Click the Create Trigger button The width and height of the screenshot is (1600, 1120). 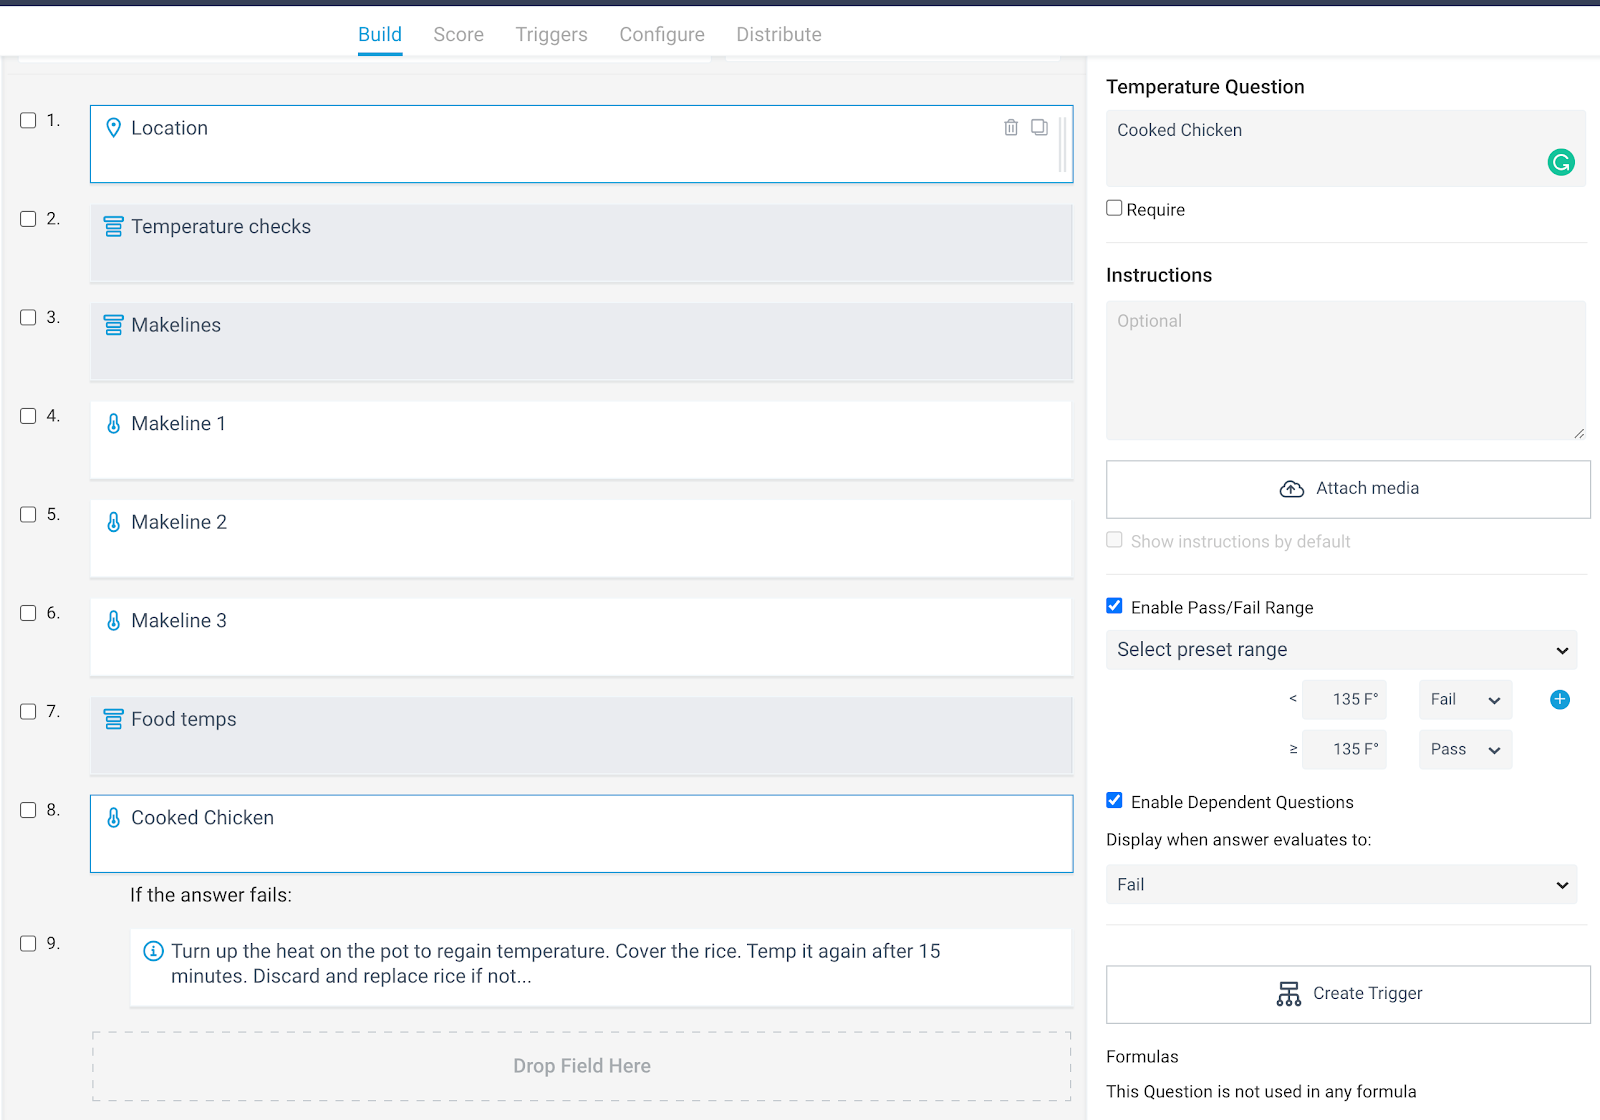point(1348,994)
